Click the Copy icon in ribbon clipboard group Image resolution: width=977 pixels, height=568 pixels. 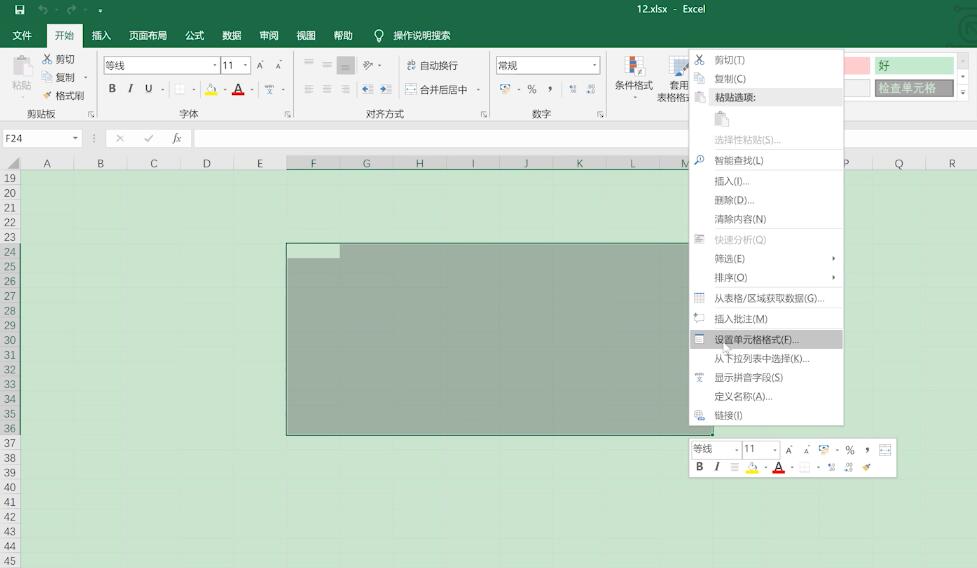tap(47, 77)
